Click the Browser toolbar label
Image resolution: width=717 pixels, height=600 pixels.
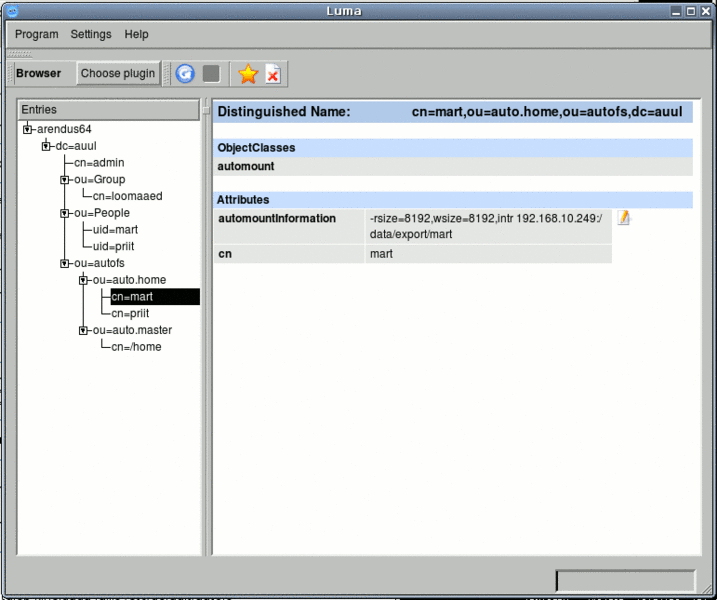point(38,73)
